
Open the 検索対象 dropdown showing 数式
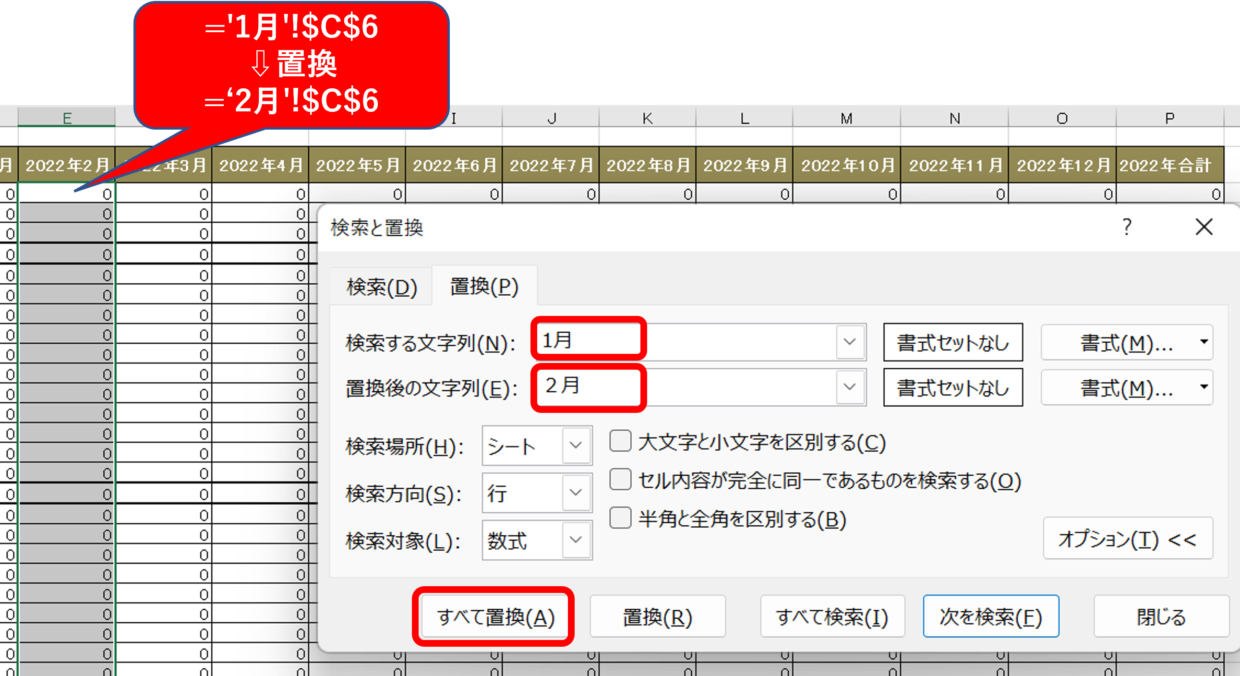(537, 541)
